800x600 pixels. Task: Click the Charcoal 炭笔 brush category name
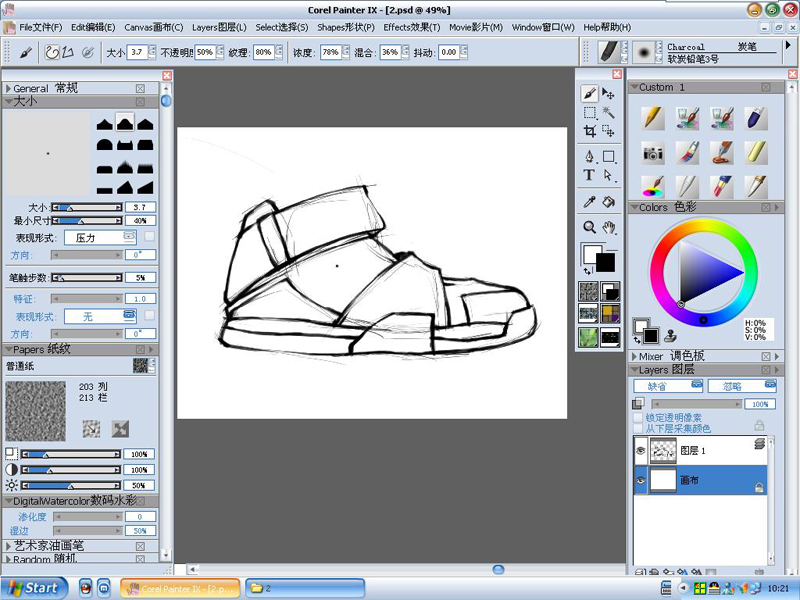coord(712,47)
